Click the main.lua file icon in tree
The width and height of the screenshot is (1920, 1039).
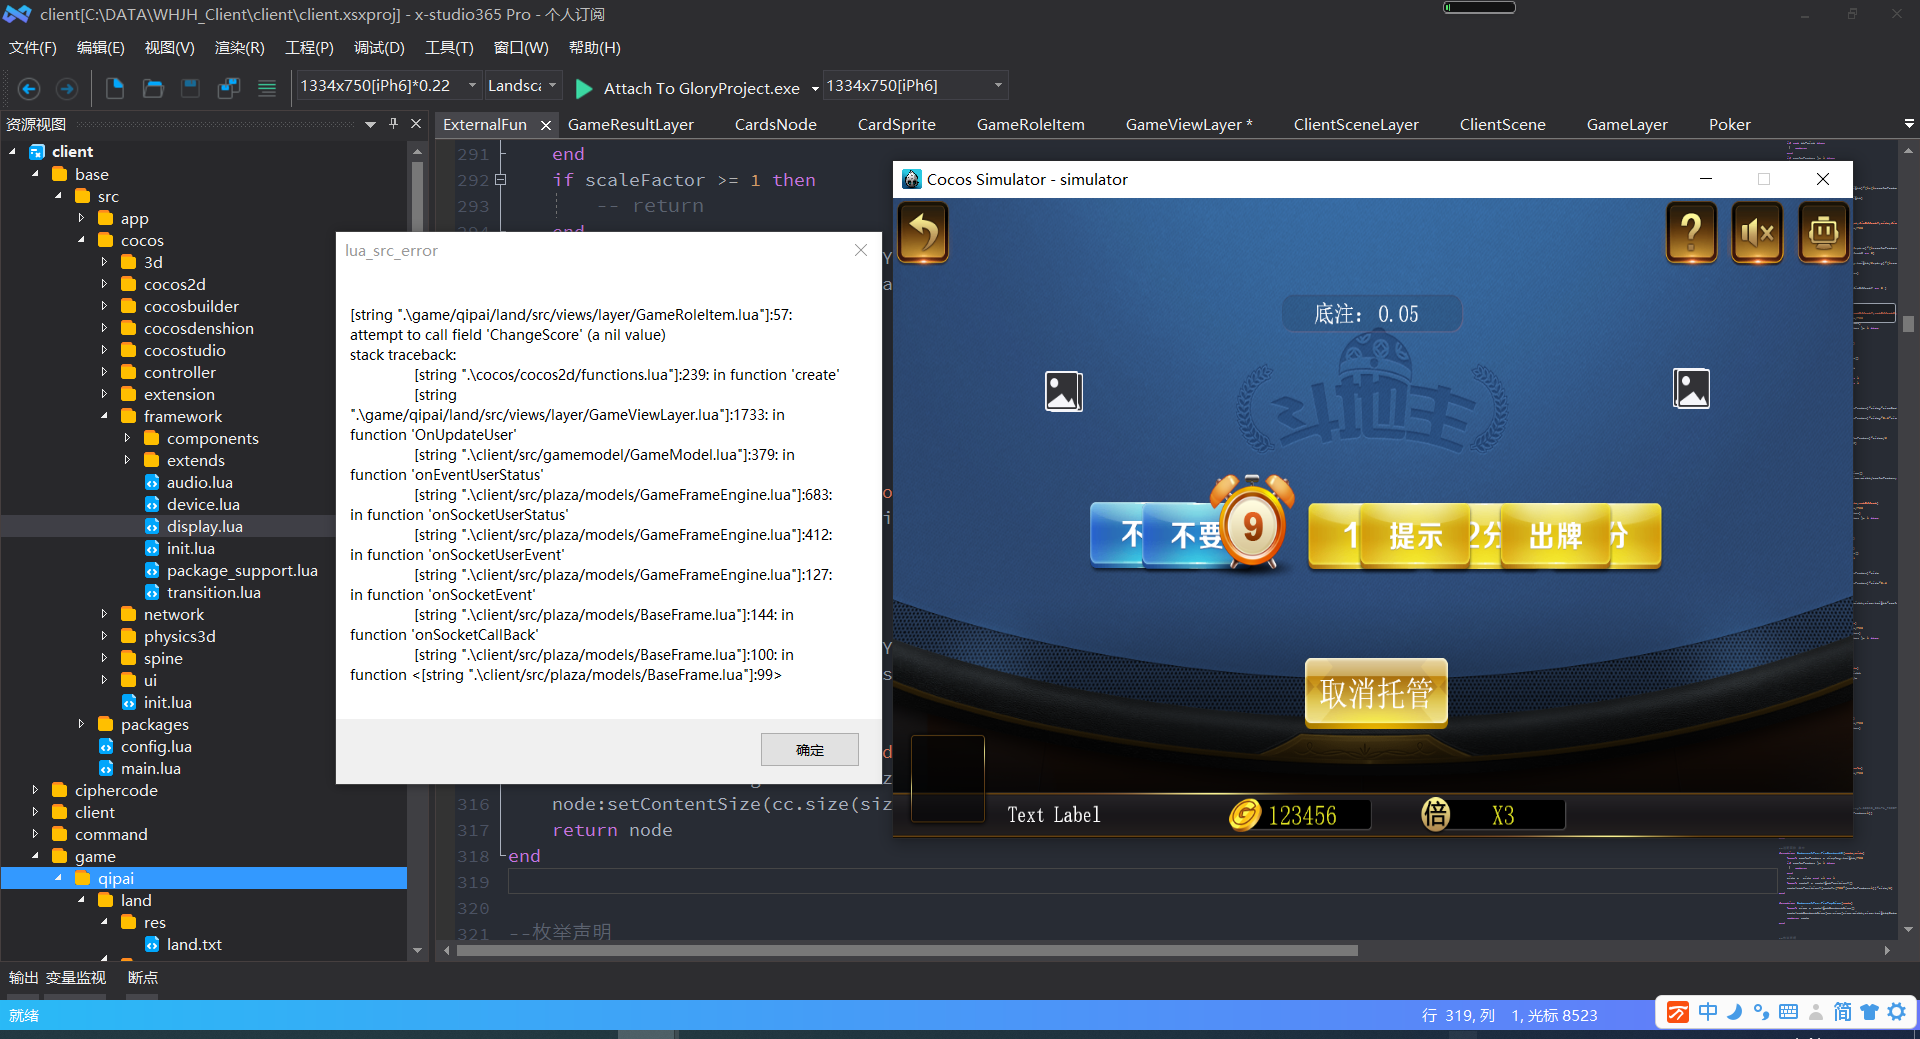pyautogui.click(x=106, y=769)
